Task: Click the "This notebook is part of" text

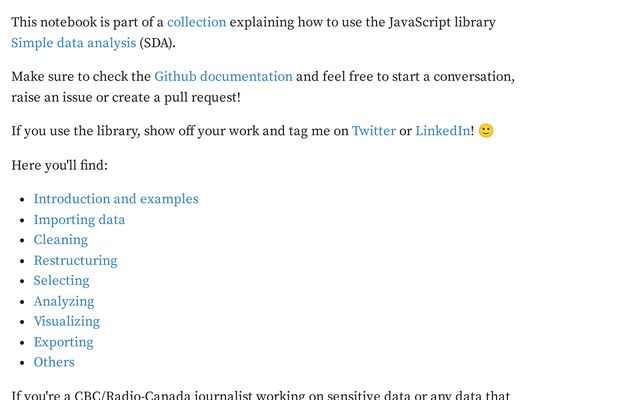Action: pyautogui.click(x=86, y=22)
